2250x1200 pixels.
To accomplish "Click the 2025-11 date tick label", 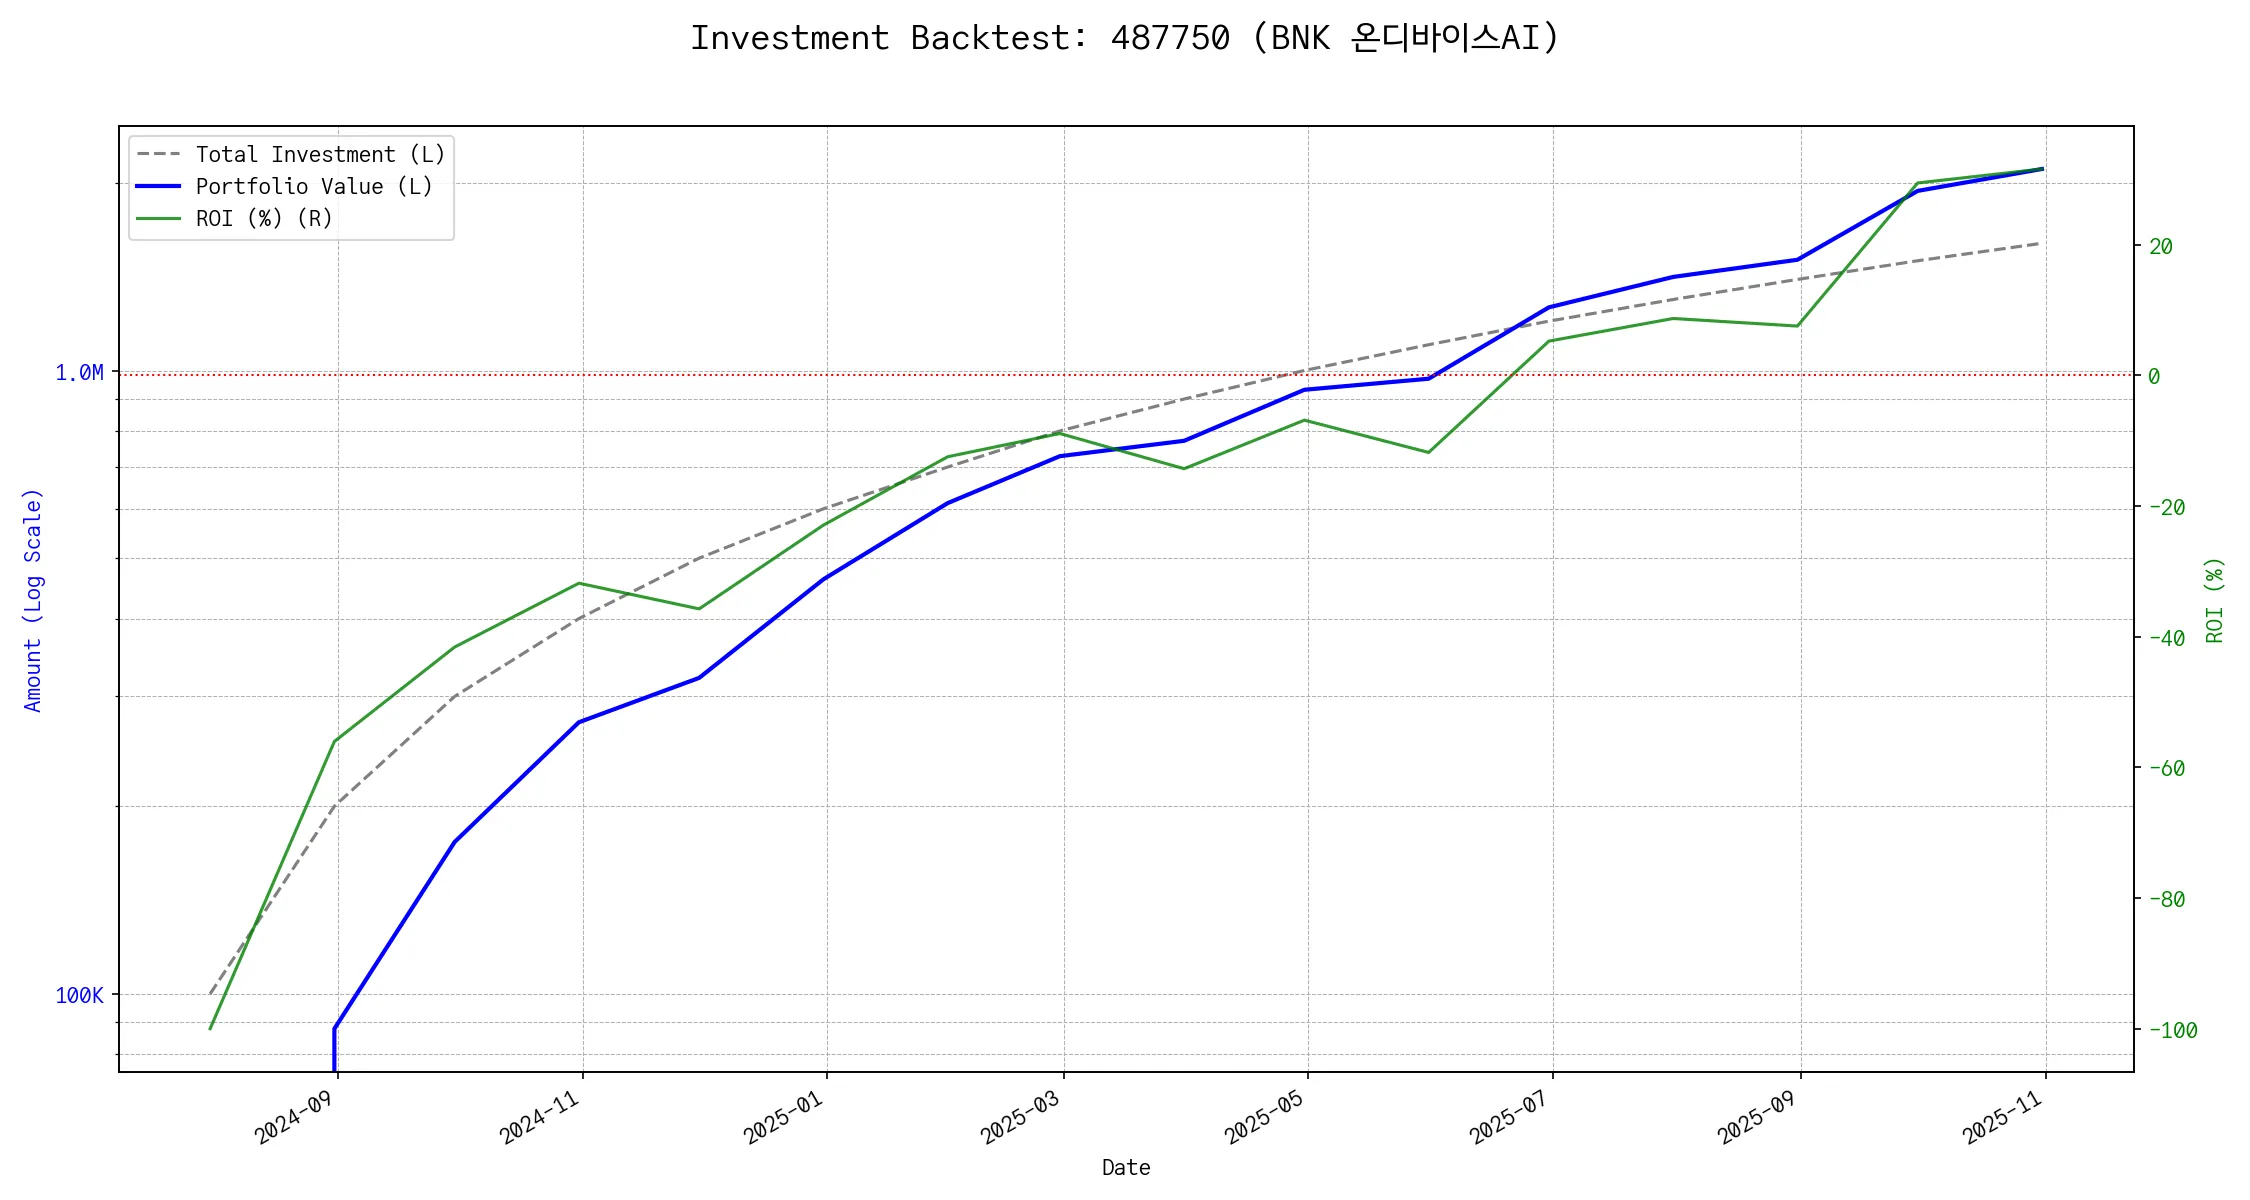I will pyautogui.click(x=2002, y=1117).
